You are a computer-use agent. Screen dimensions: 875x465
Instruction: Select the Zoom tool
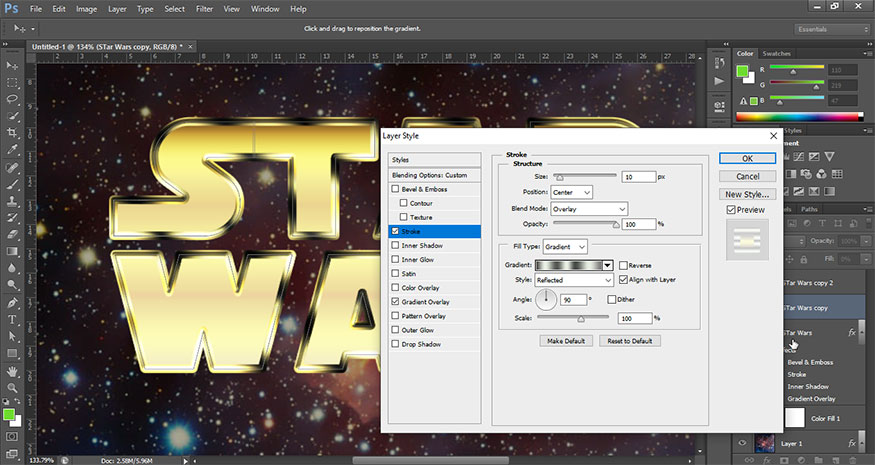click(x=12, y=387)
